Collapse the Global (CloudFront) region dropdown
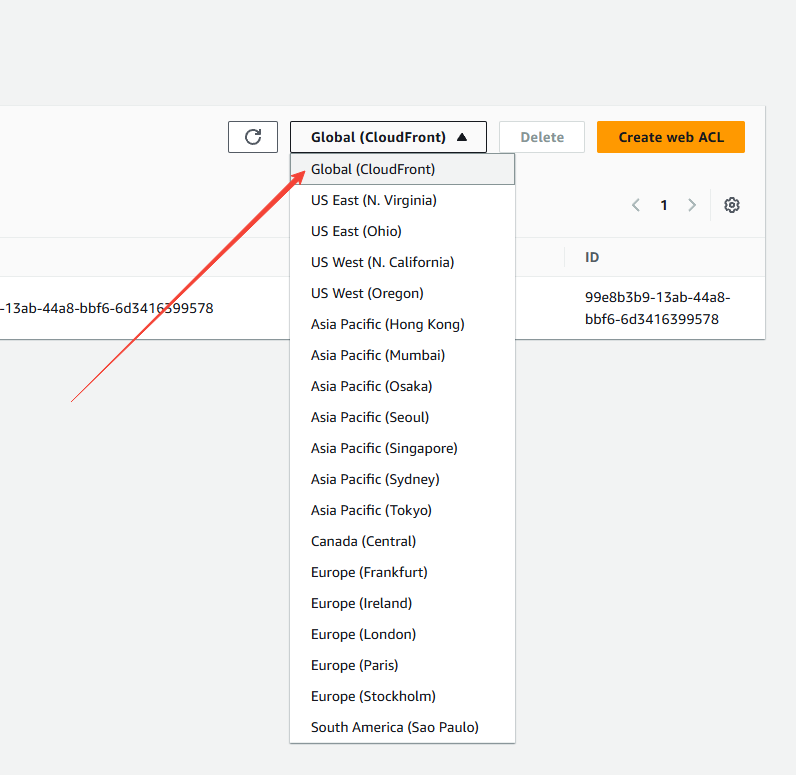 388,137
